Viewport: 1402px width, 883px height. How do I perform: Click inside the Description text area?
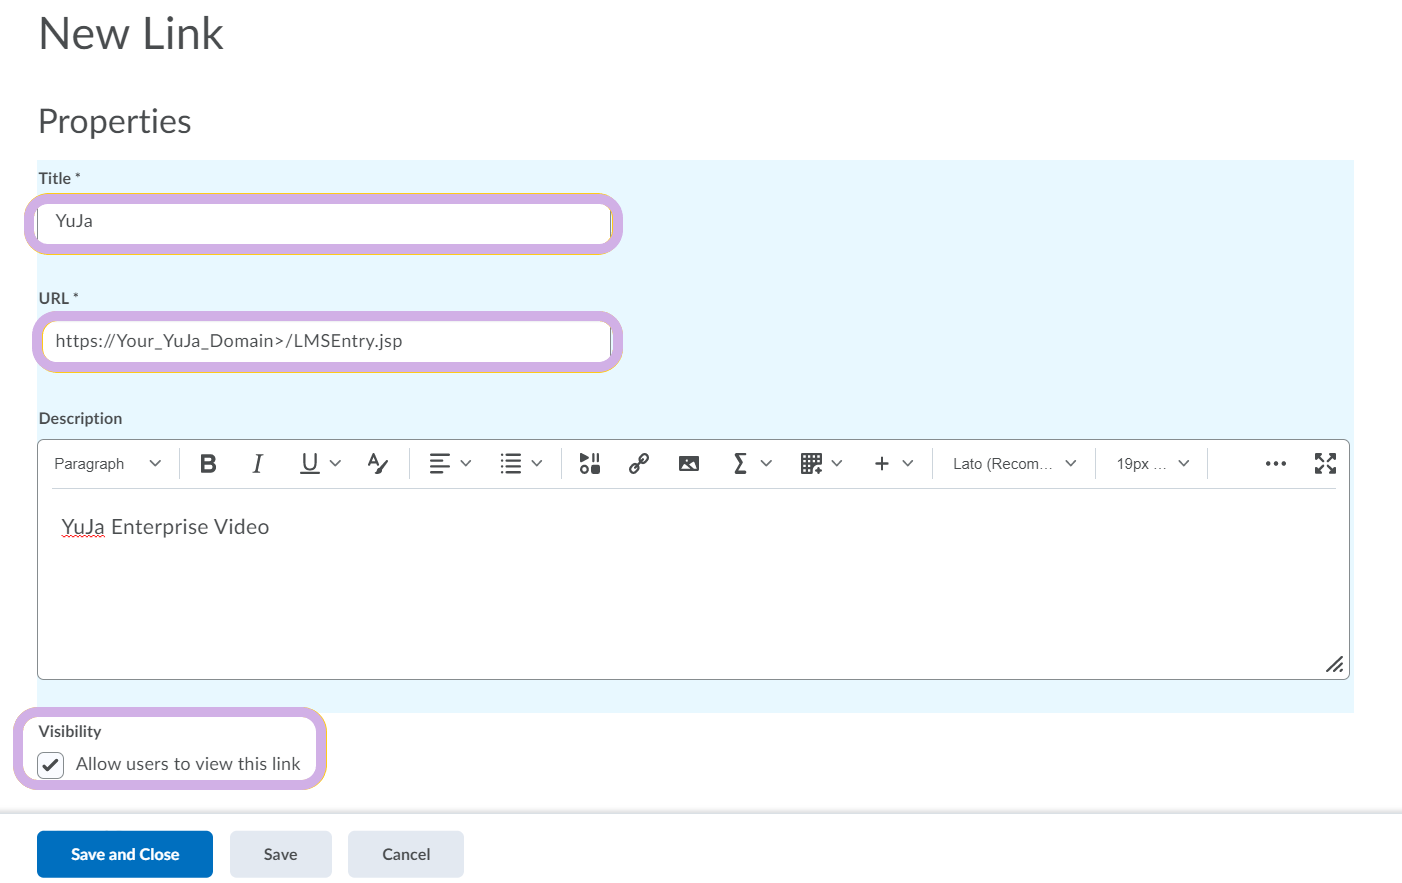(693, 582)
